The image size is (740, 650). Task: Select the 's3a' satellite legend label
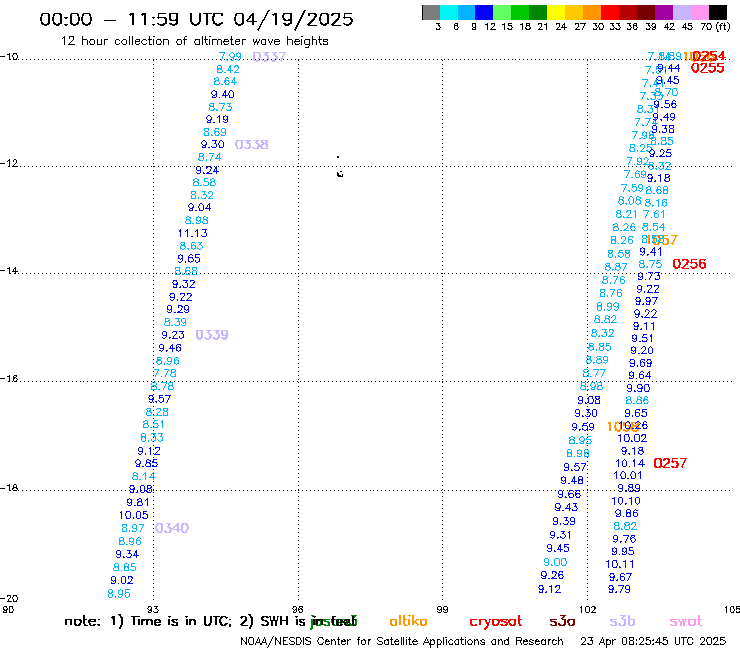click(562, 622)
